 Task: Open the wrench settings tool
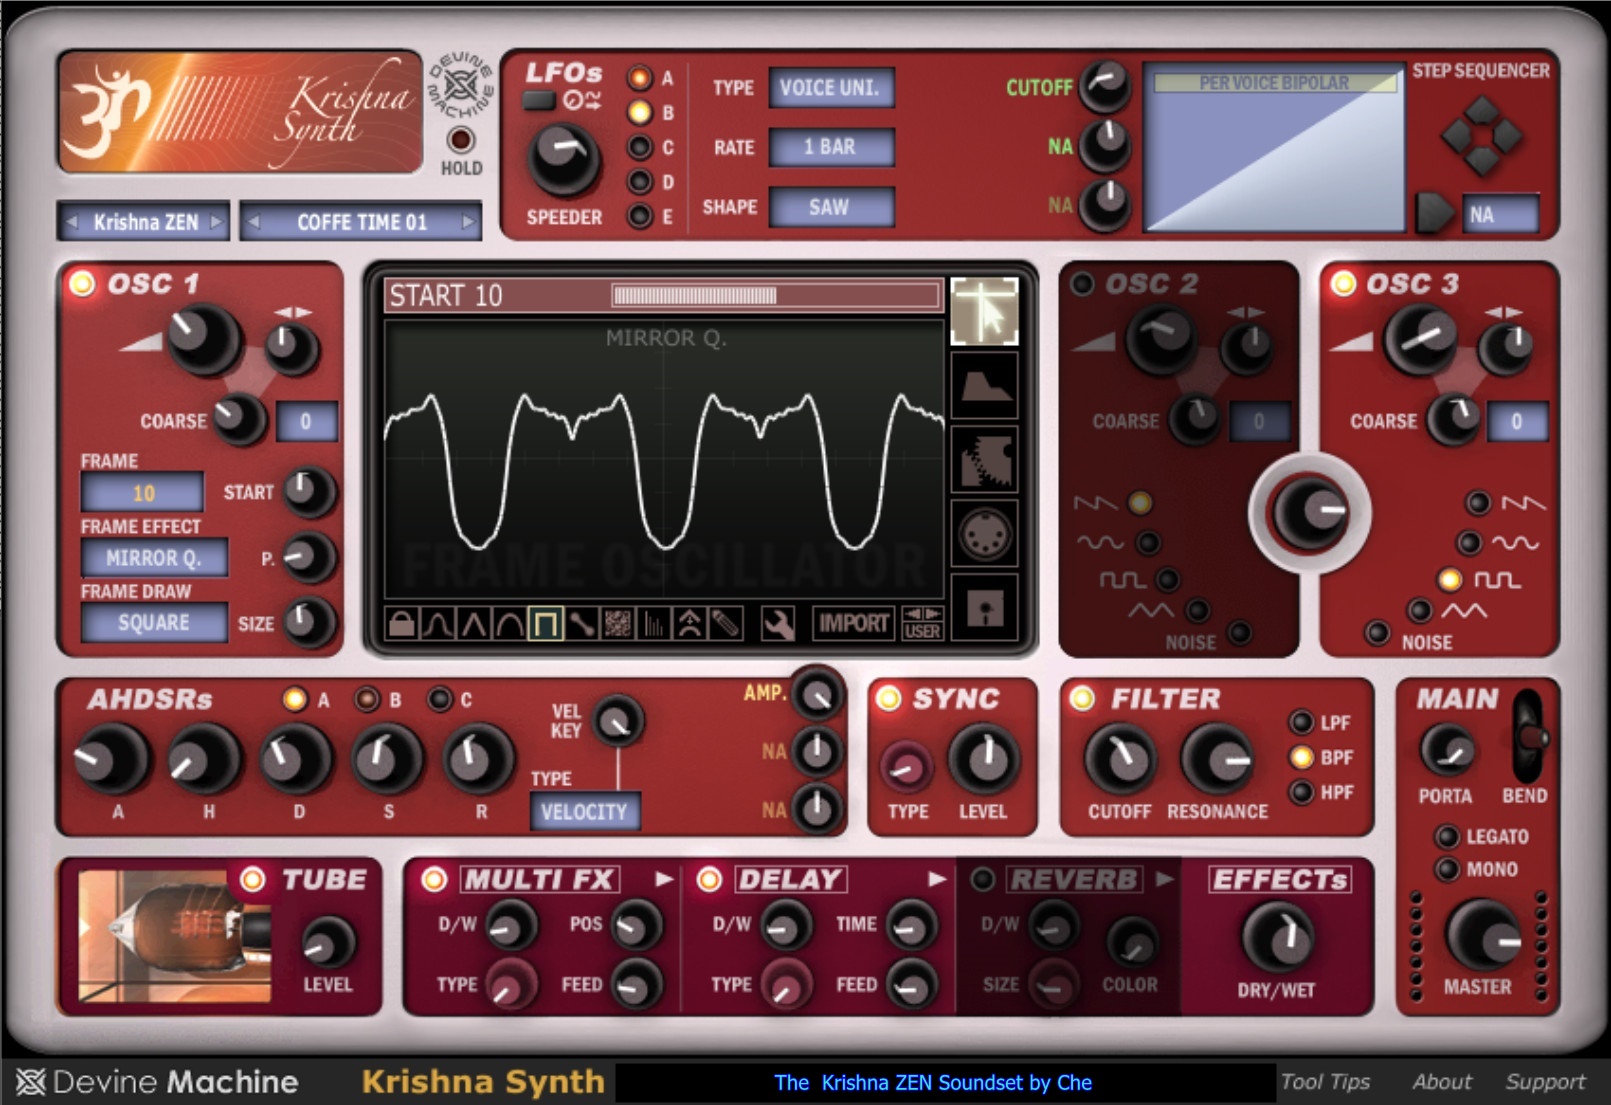(778, 624)
